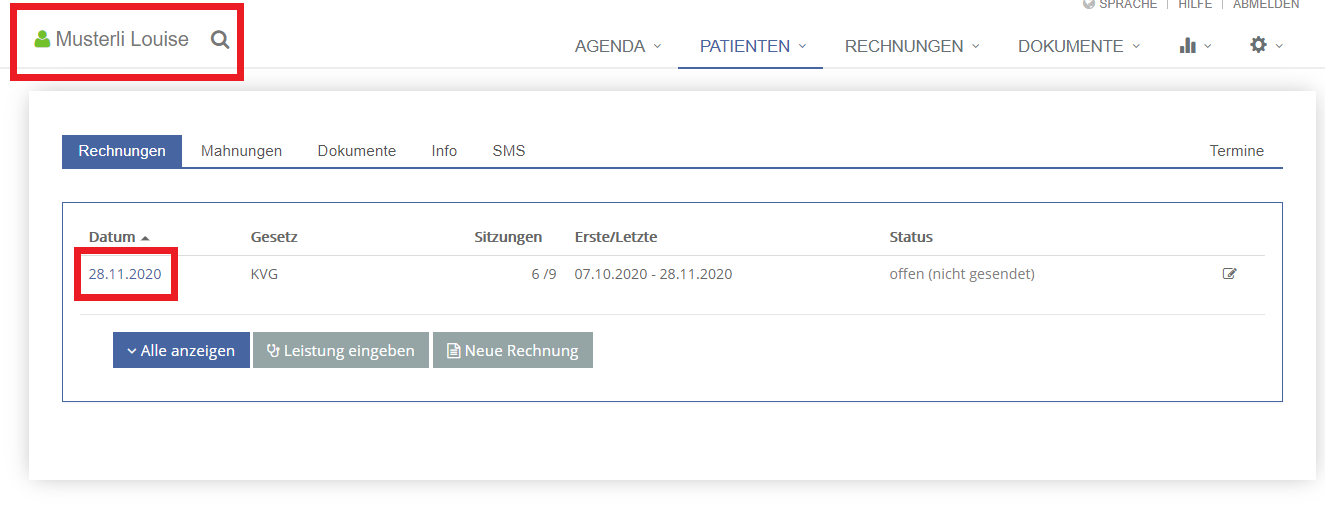The image size is (1325, 517).
Task: Open the Info tab
Action: pos(444,151)
